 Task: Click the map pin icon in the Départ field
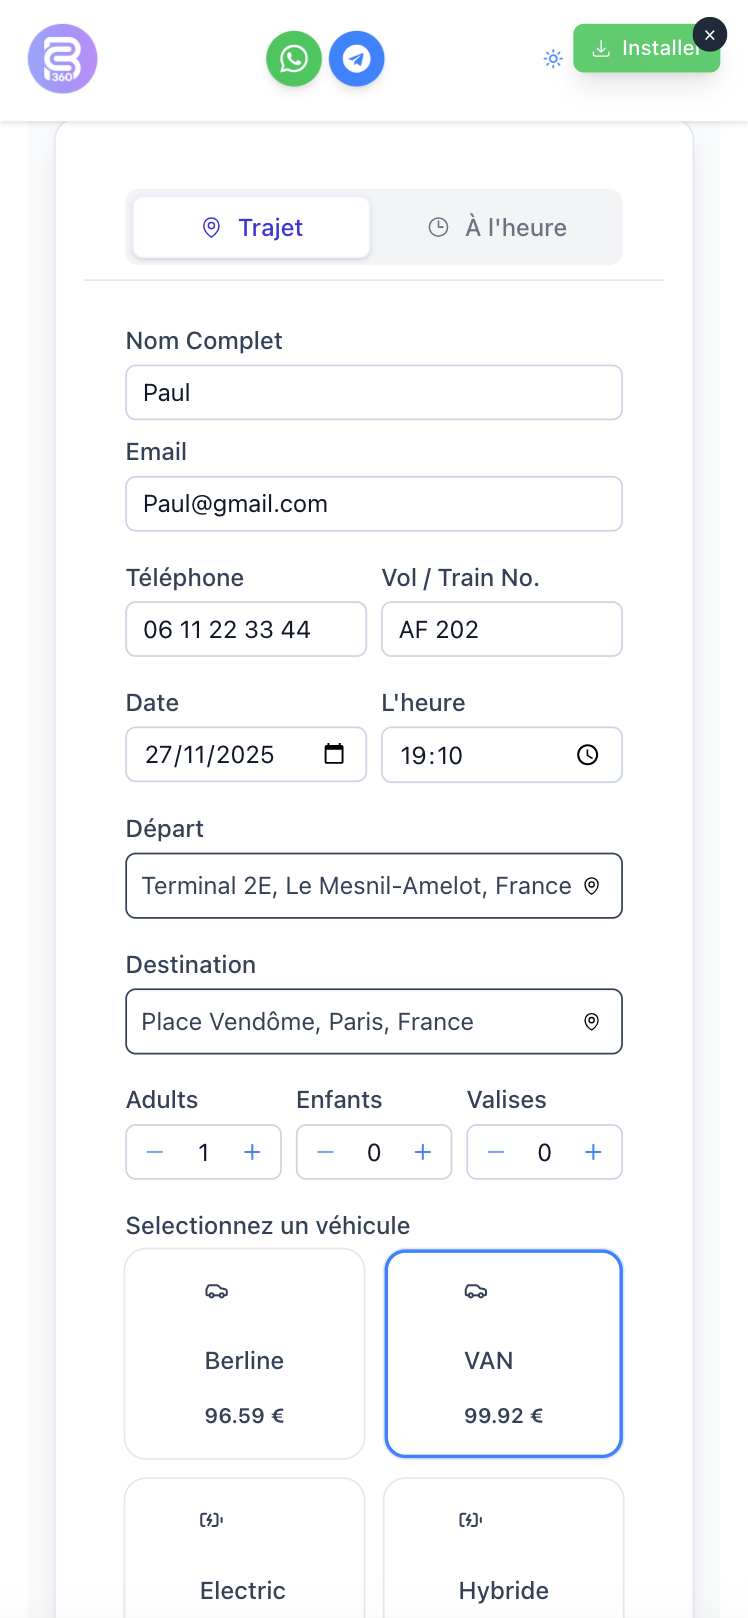[592, 885]
